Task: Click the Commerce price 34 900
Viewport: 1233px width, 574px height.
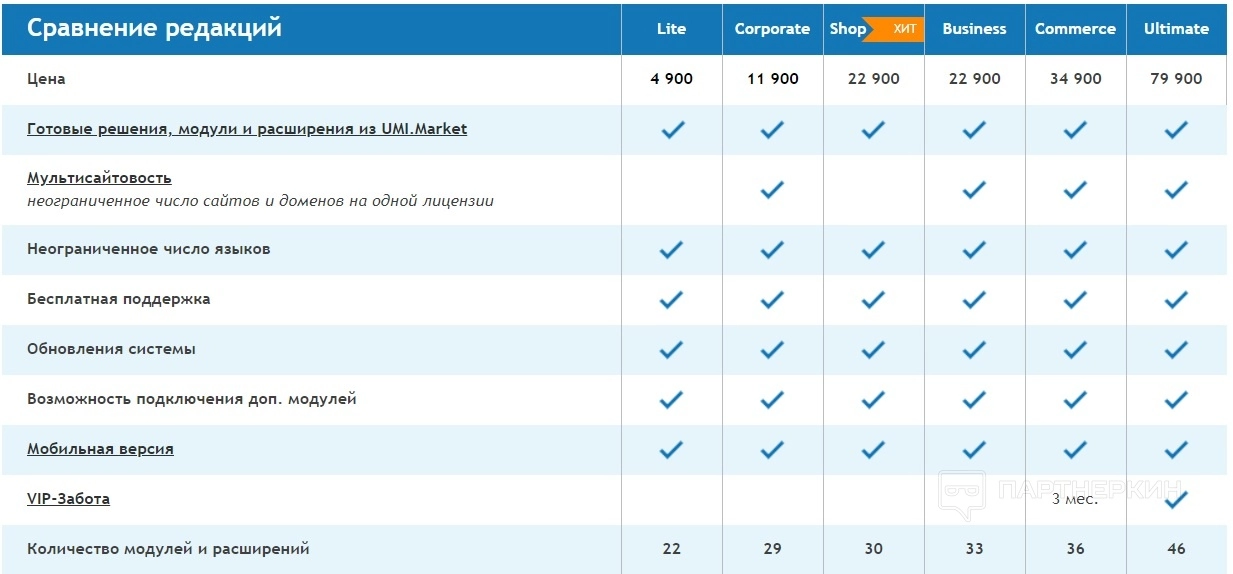Action: [1075, 79]
